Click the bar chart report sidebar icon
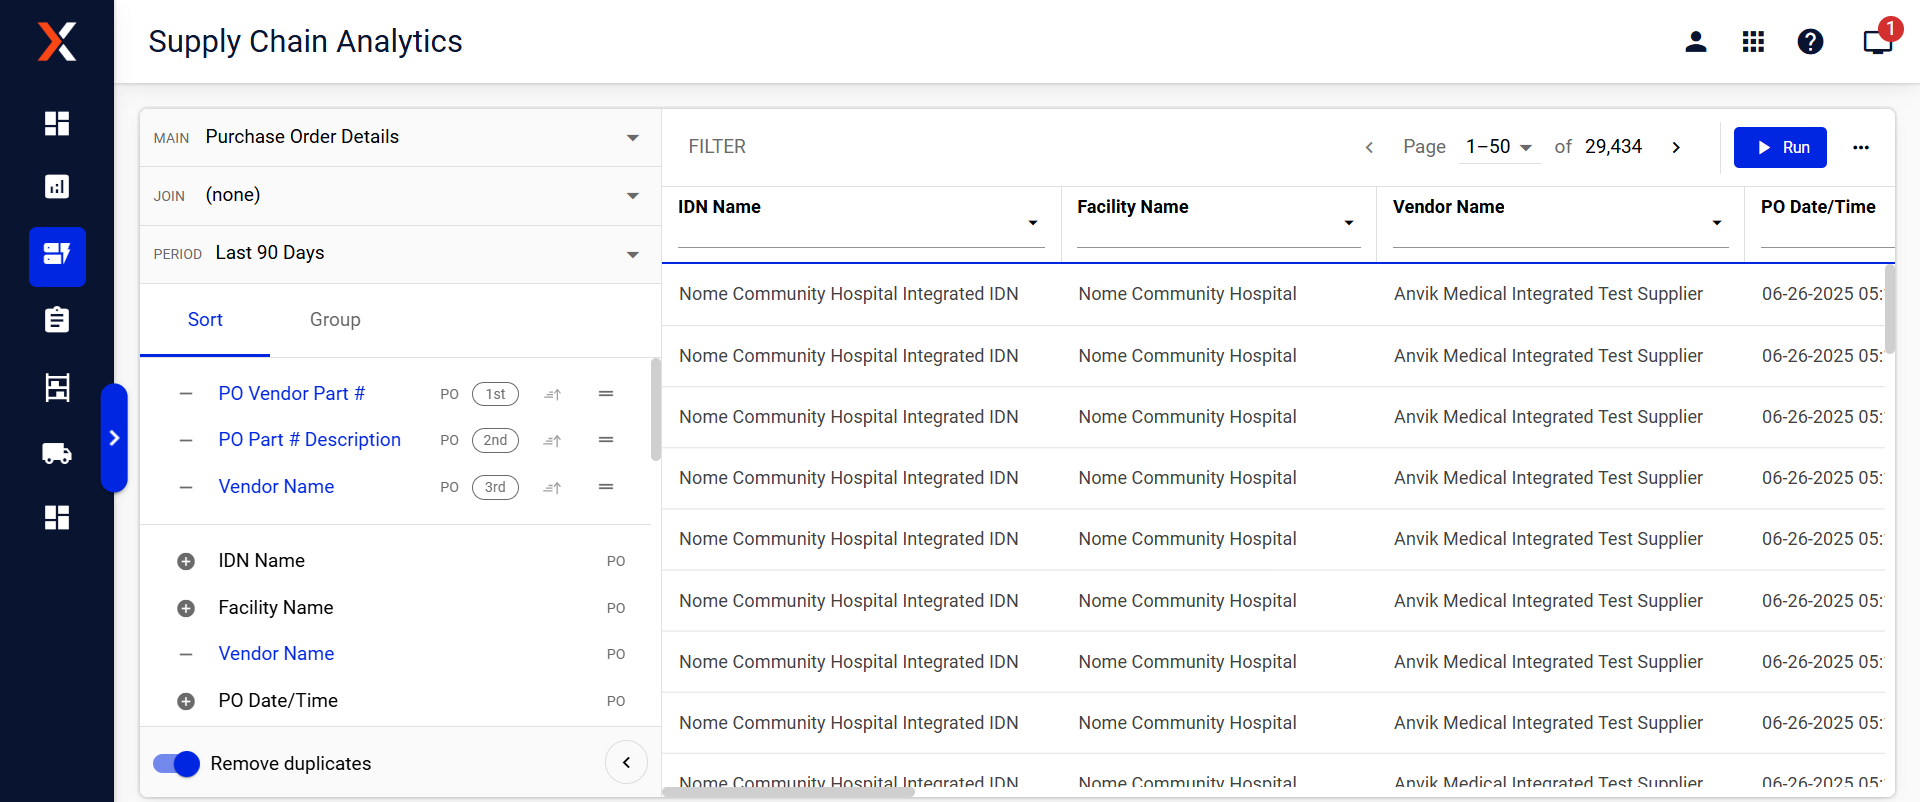Image resolution: width=1920 pixels, height=802 pixels. point(57,186)
